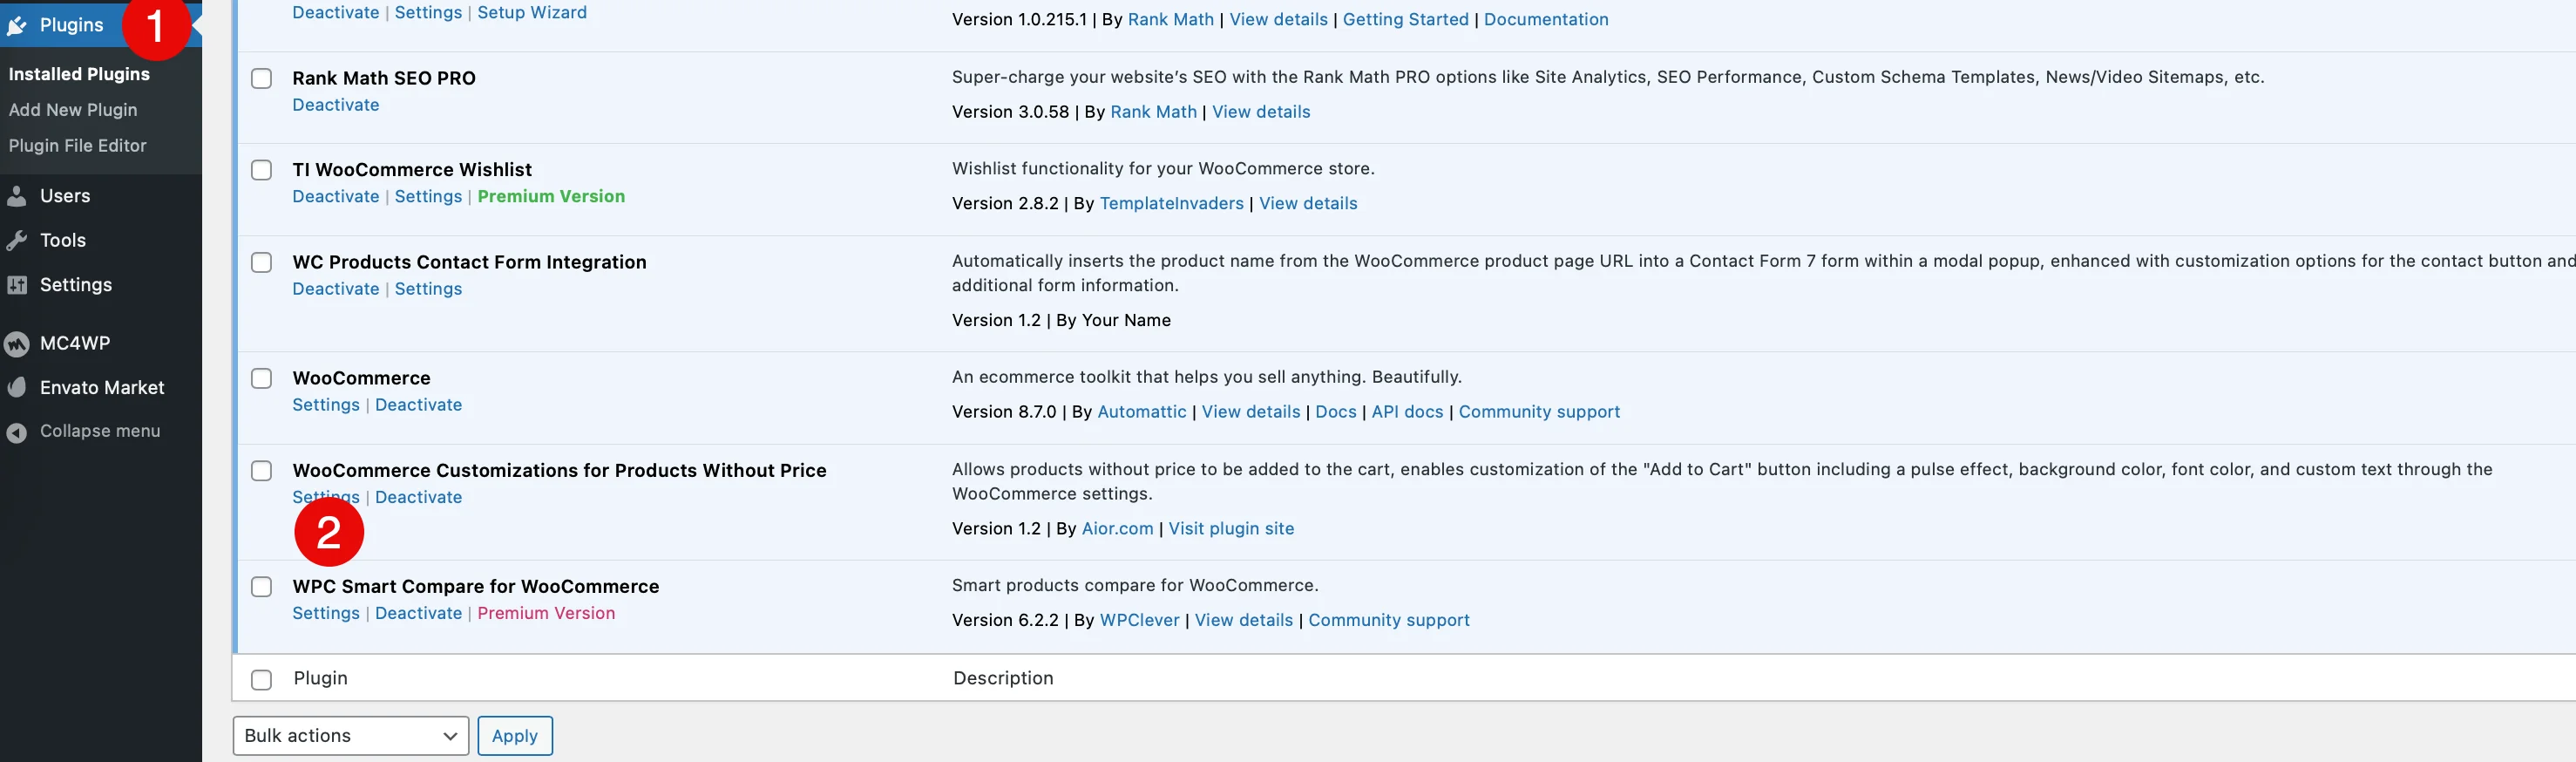This screenshot has width=2576, height=762.
Task: Open Rank Math Setup Wizard link
Action: pyautogui.click(x=532, y=13)
